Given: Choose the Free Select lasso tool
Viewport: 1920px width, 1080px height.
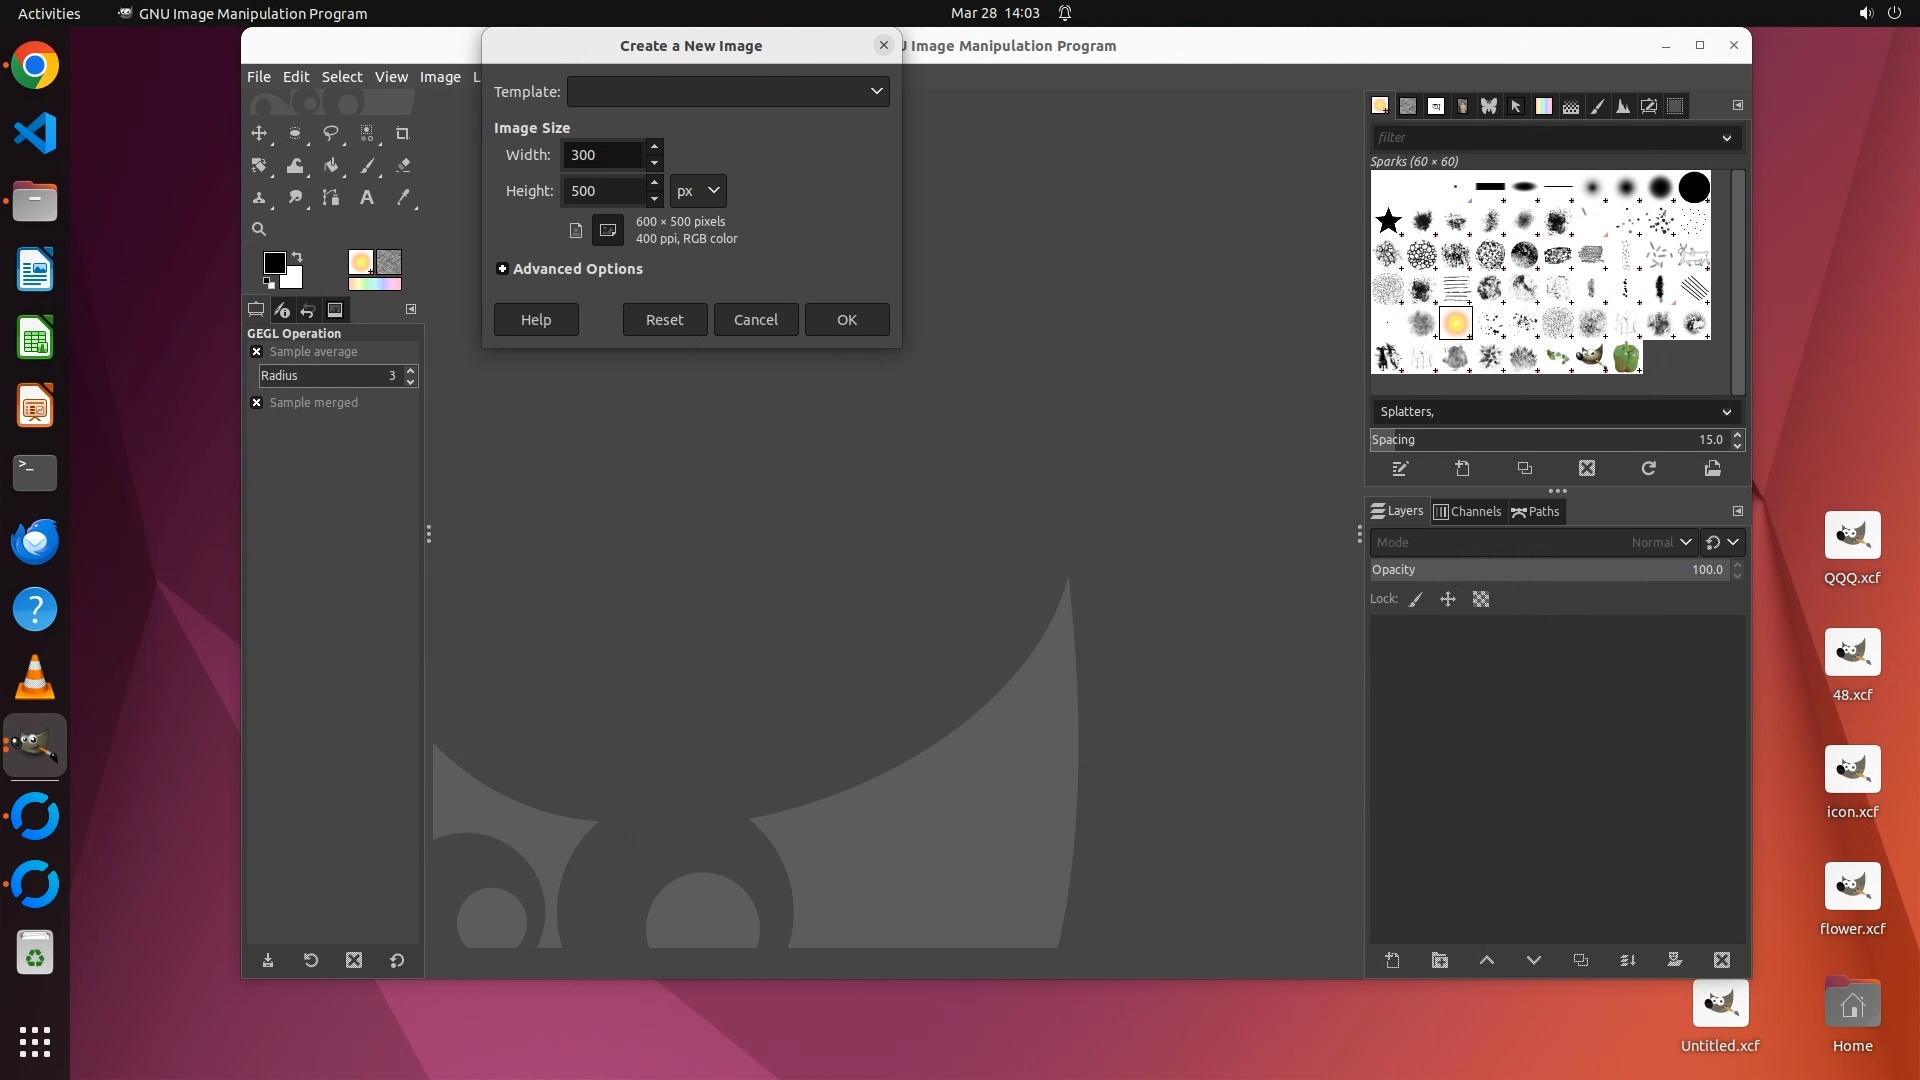Looking at the screenshot, I should (x=331, y=134).
